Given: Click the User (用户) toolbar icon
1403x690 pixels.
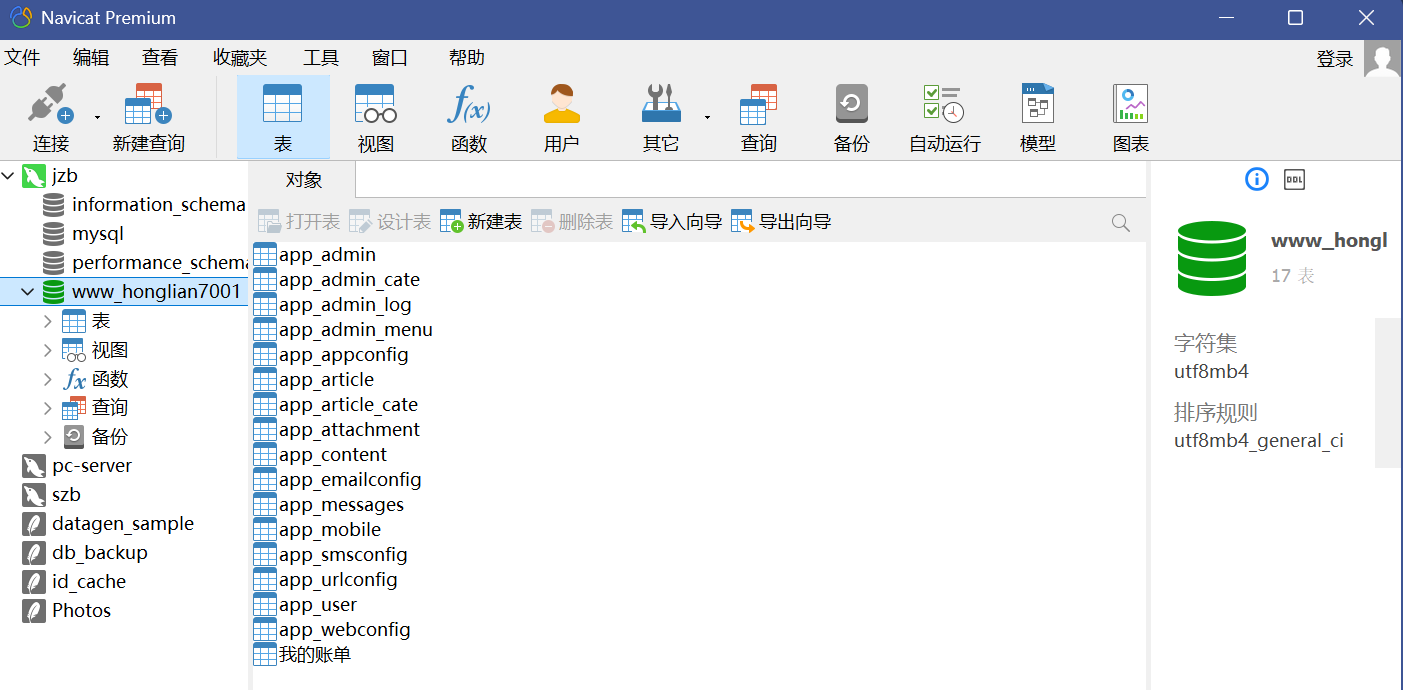Looking at the screenshot, I should 561,104.
